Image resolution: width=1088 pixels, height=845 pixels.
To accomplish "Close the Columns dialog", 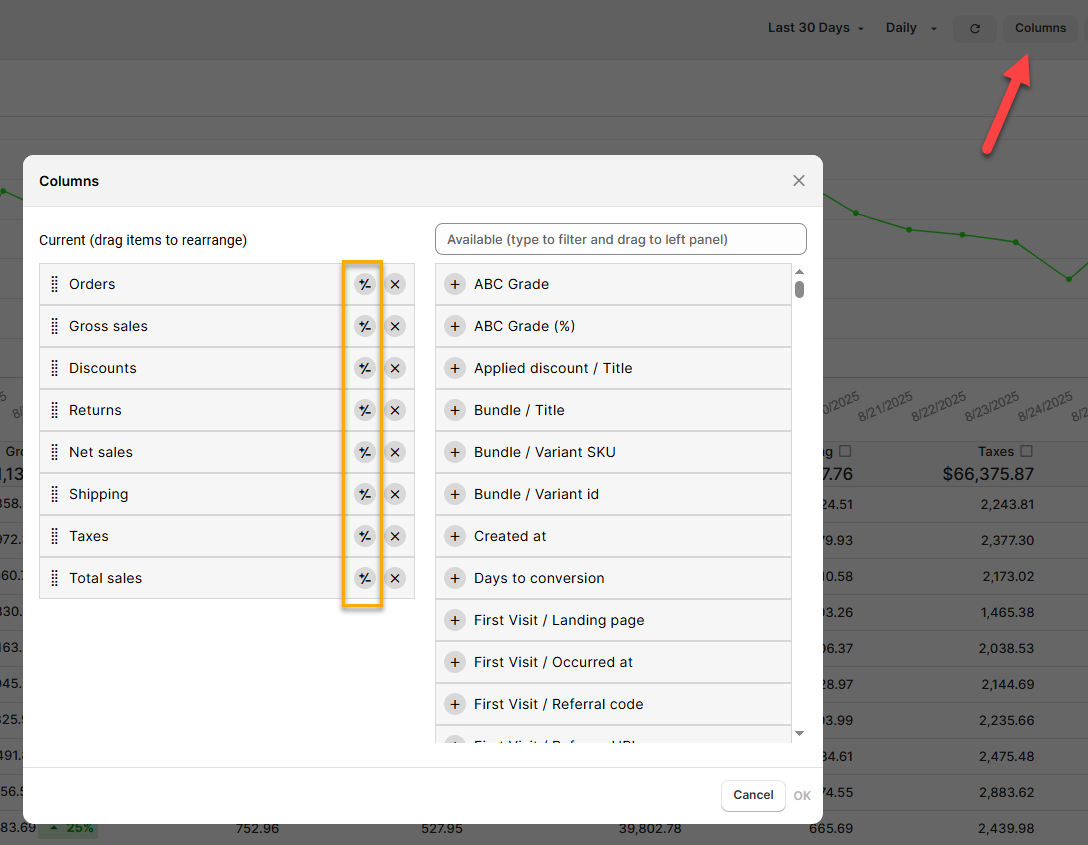I will pos(798,181).
